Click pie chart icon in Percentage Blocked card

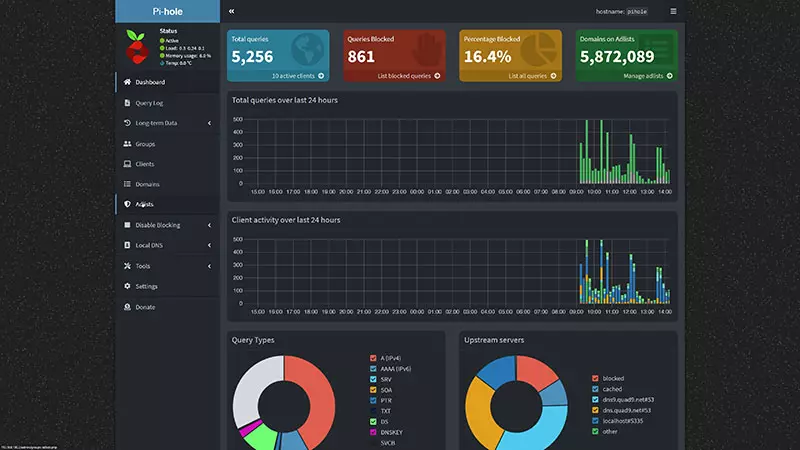539,49
